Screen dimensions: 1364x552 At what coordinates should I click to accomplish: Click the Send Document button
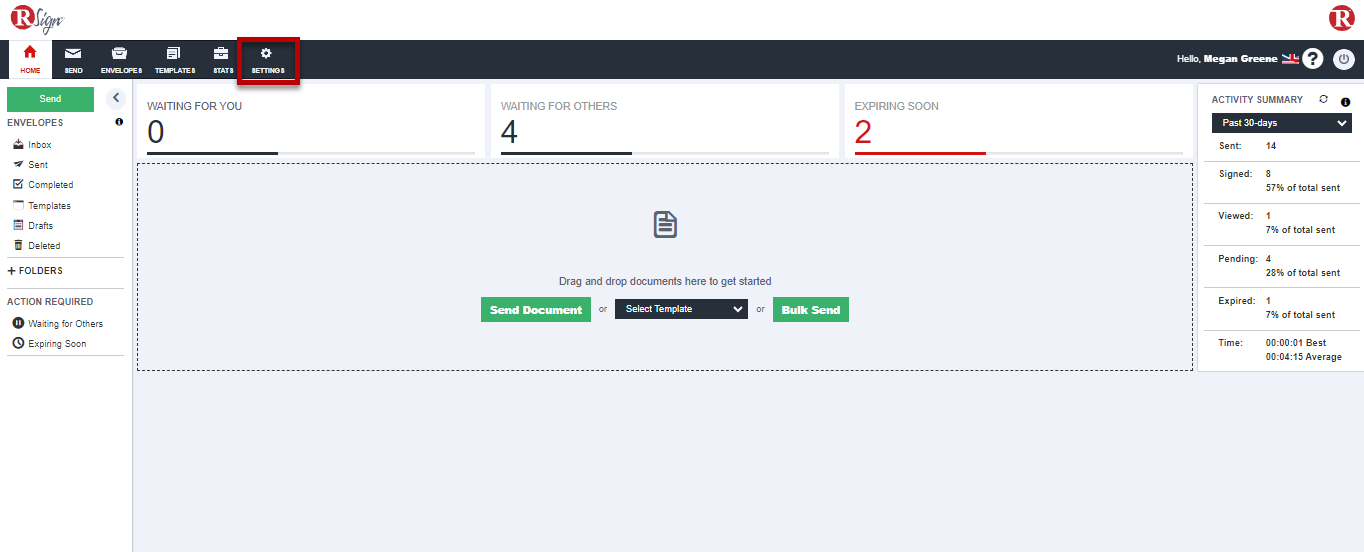pyautogui.click(x=536, y=310)
